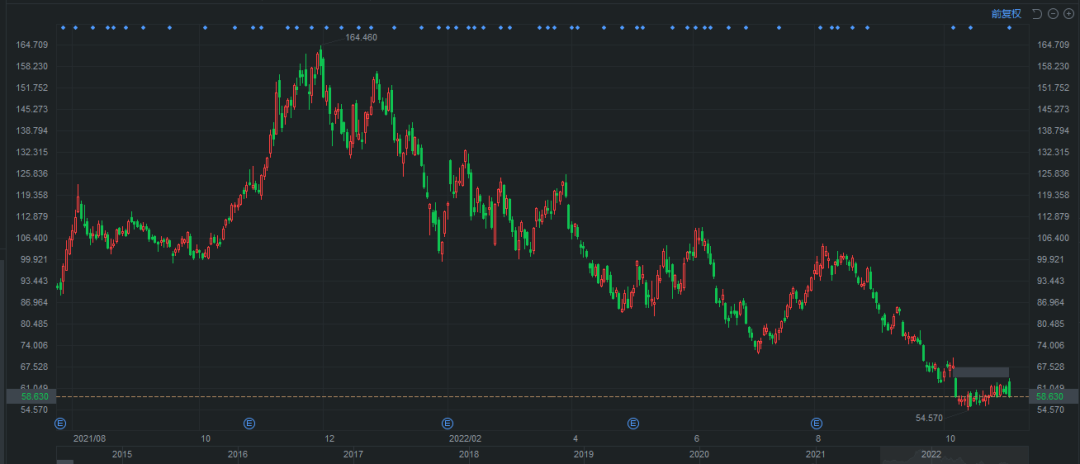1080x464 pixels.
Task: Click the 54.570 low price annotation
Action: 930,417
